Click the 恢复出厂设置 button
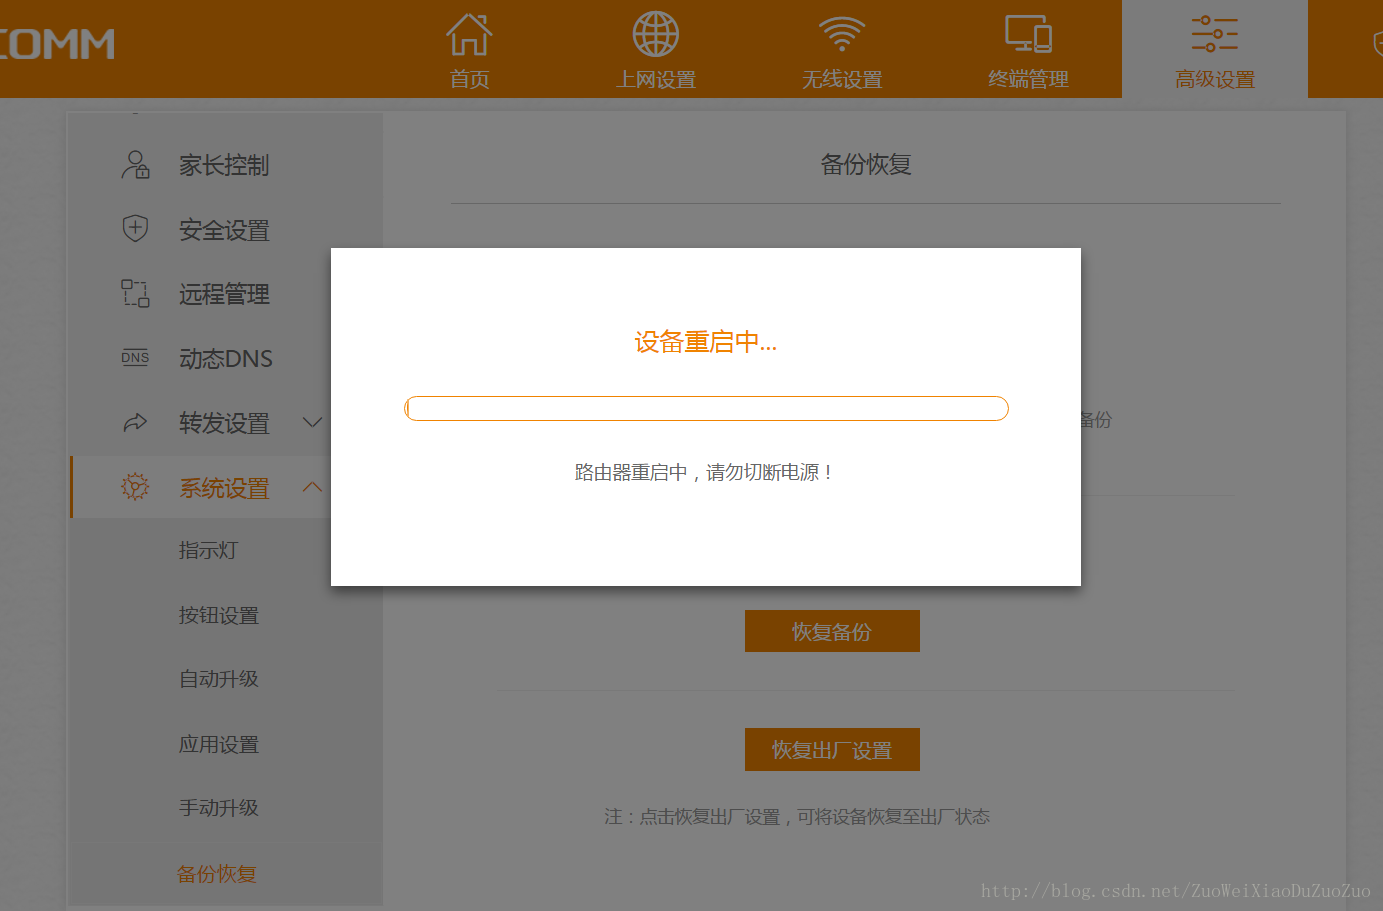1383x911 pixels. (832, 749)
